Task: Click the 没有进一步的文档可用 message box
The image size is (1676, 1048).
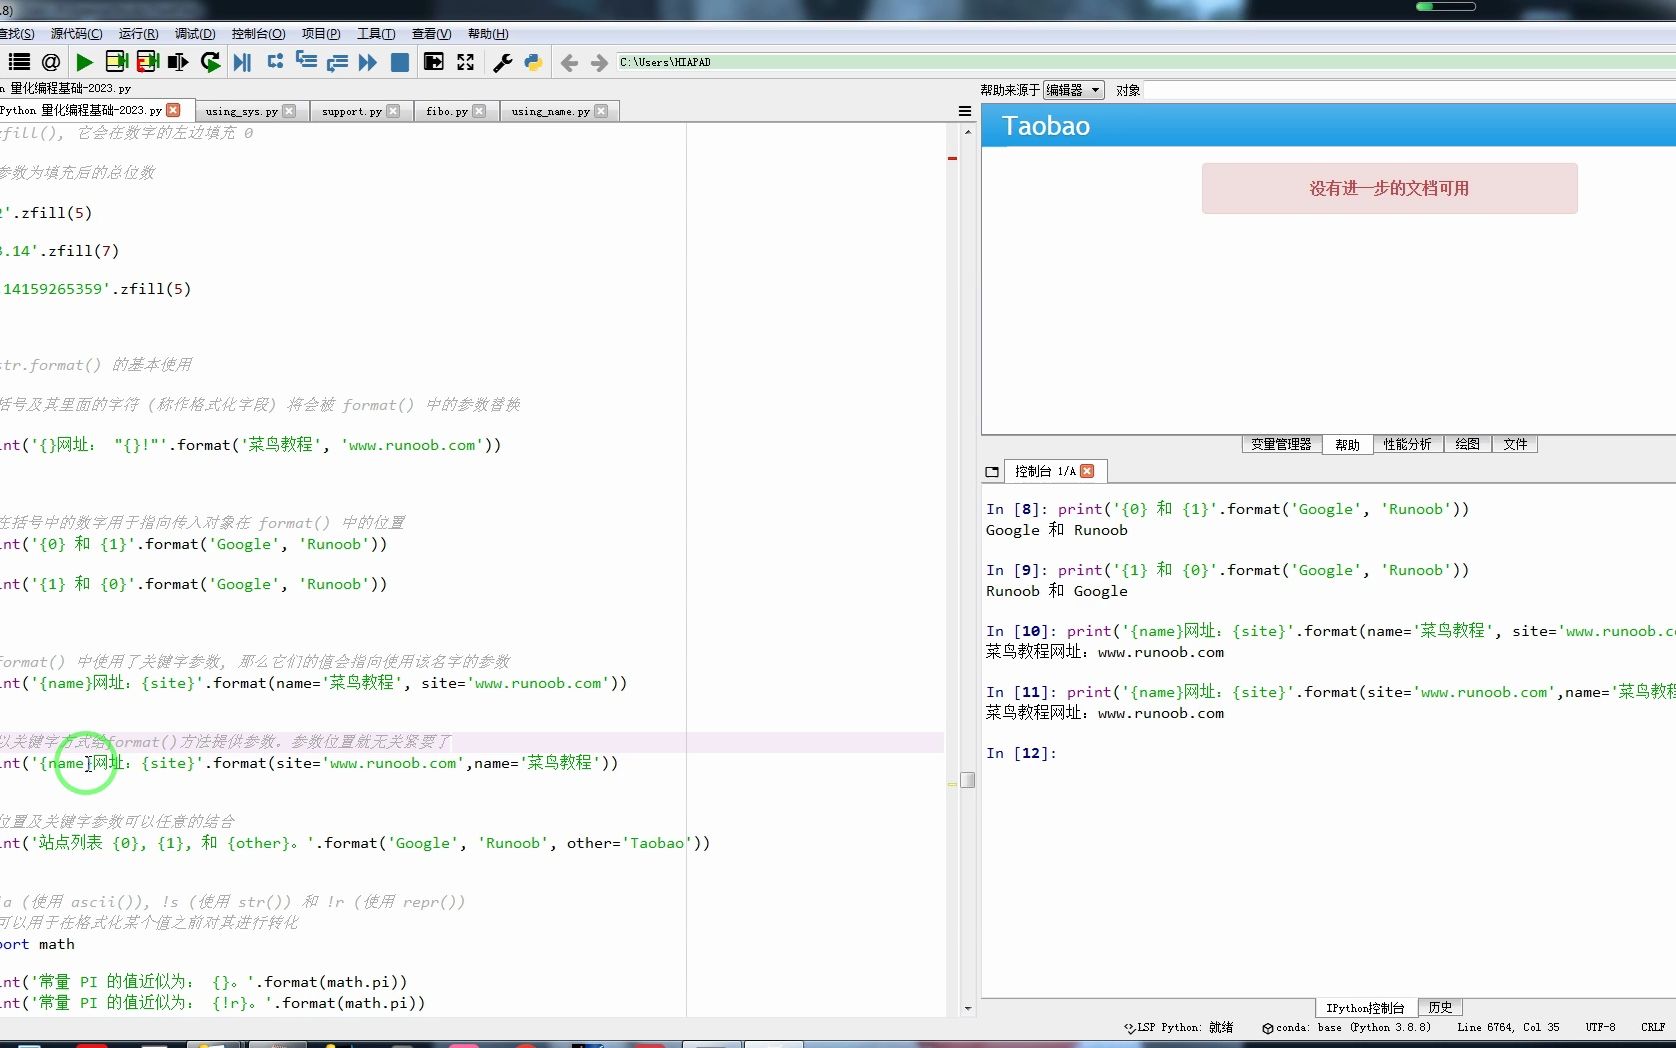Action: (x=1389, y=188)
